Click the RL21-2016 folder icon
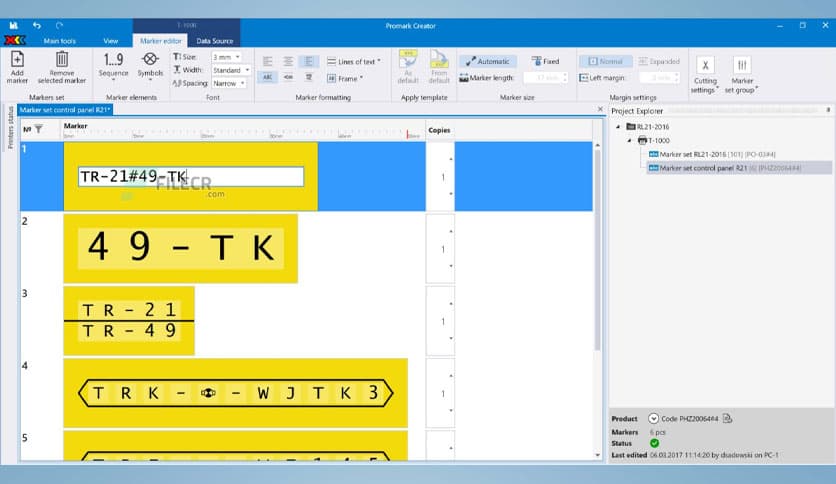 click(x=631, y=126)
